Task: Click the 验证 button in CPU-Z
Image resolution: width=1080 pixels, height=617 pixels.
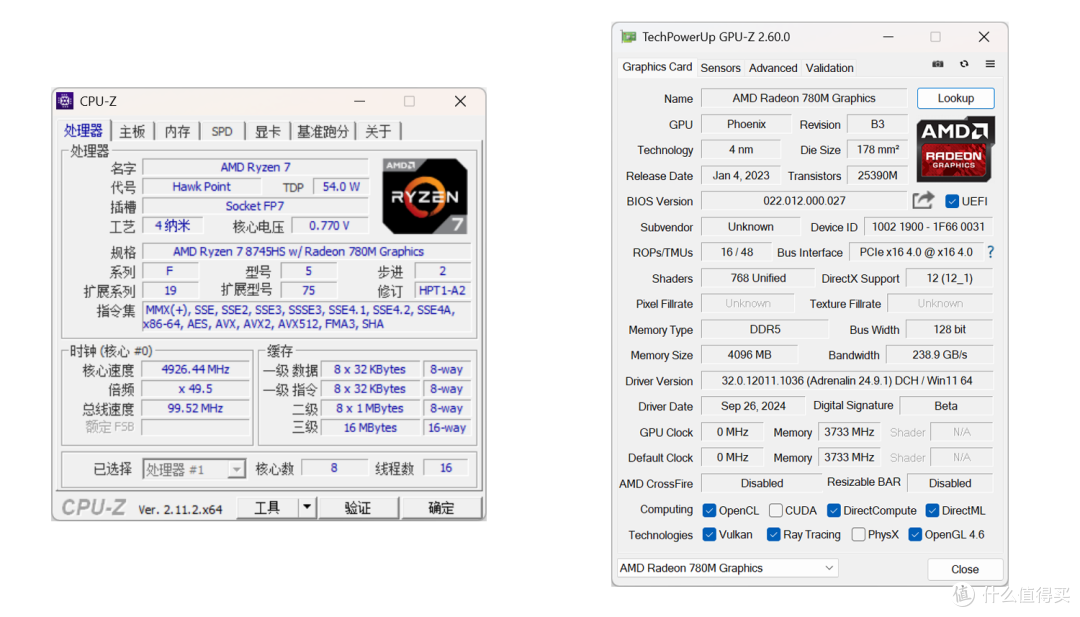Action: pos(356,507)
